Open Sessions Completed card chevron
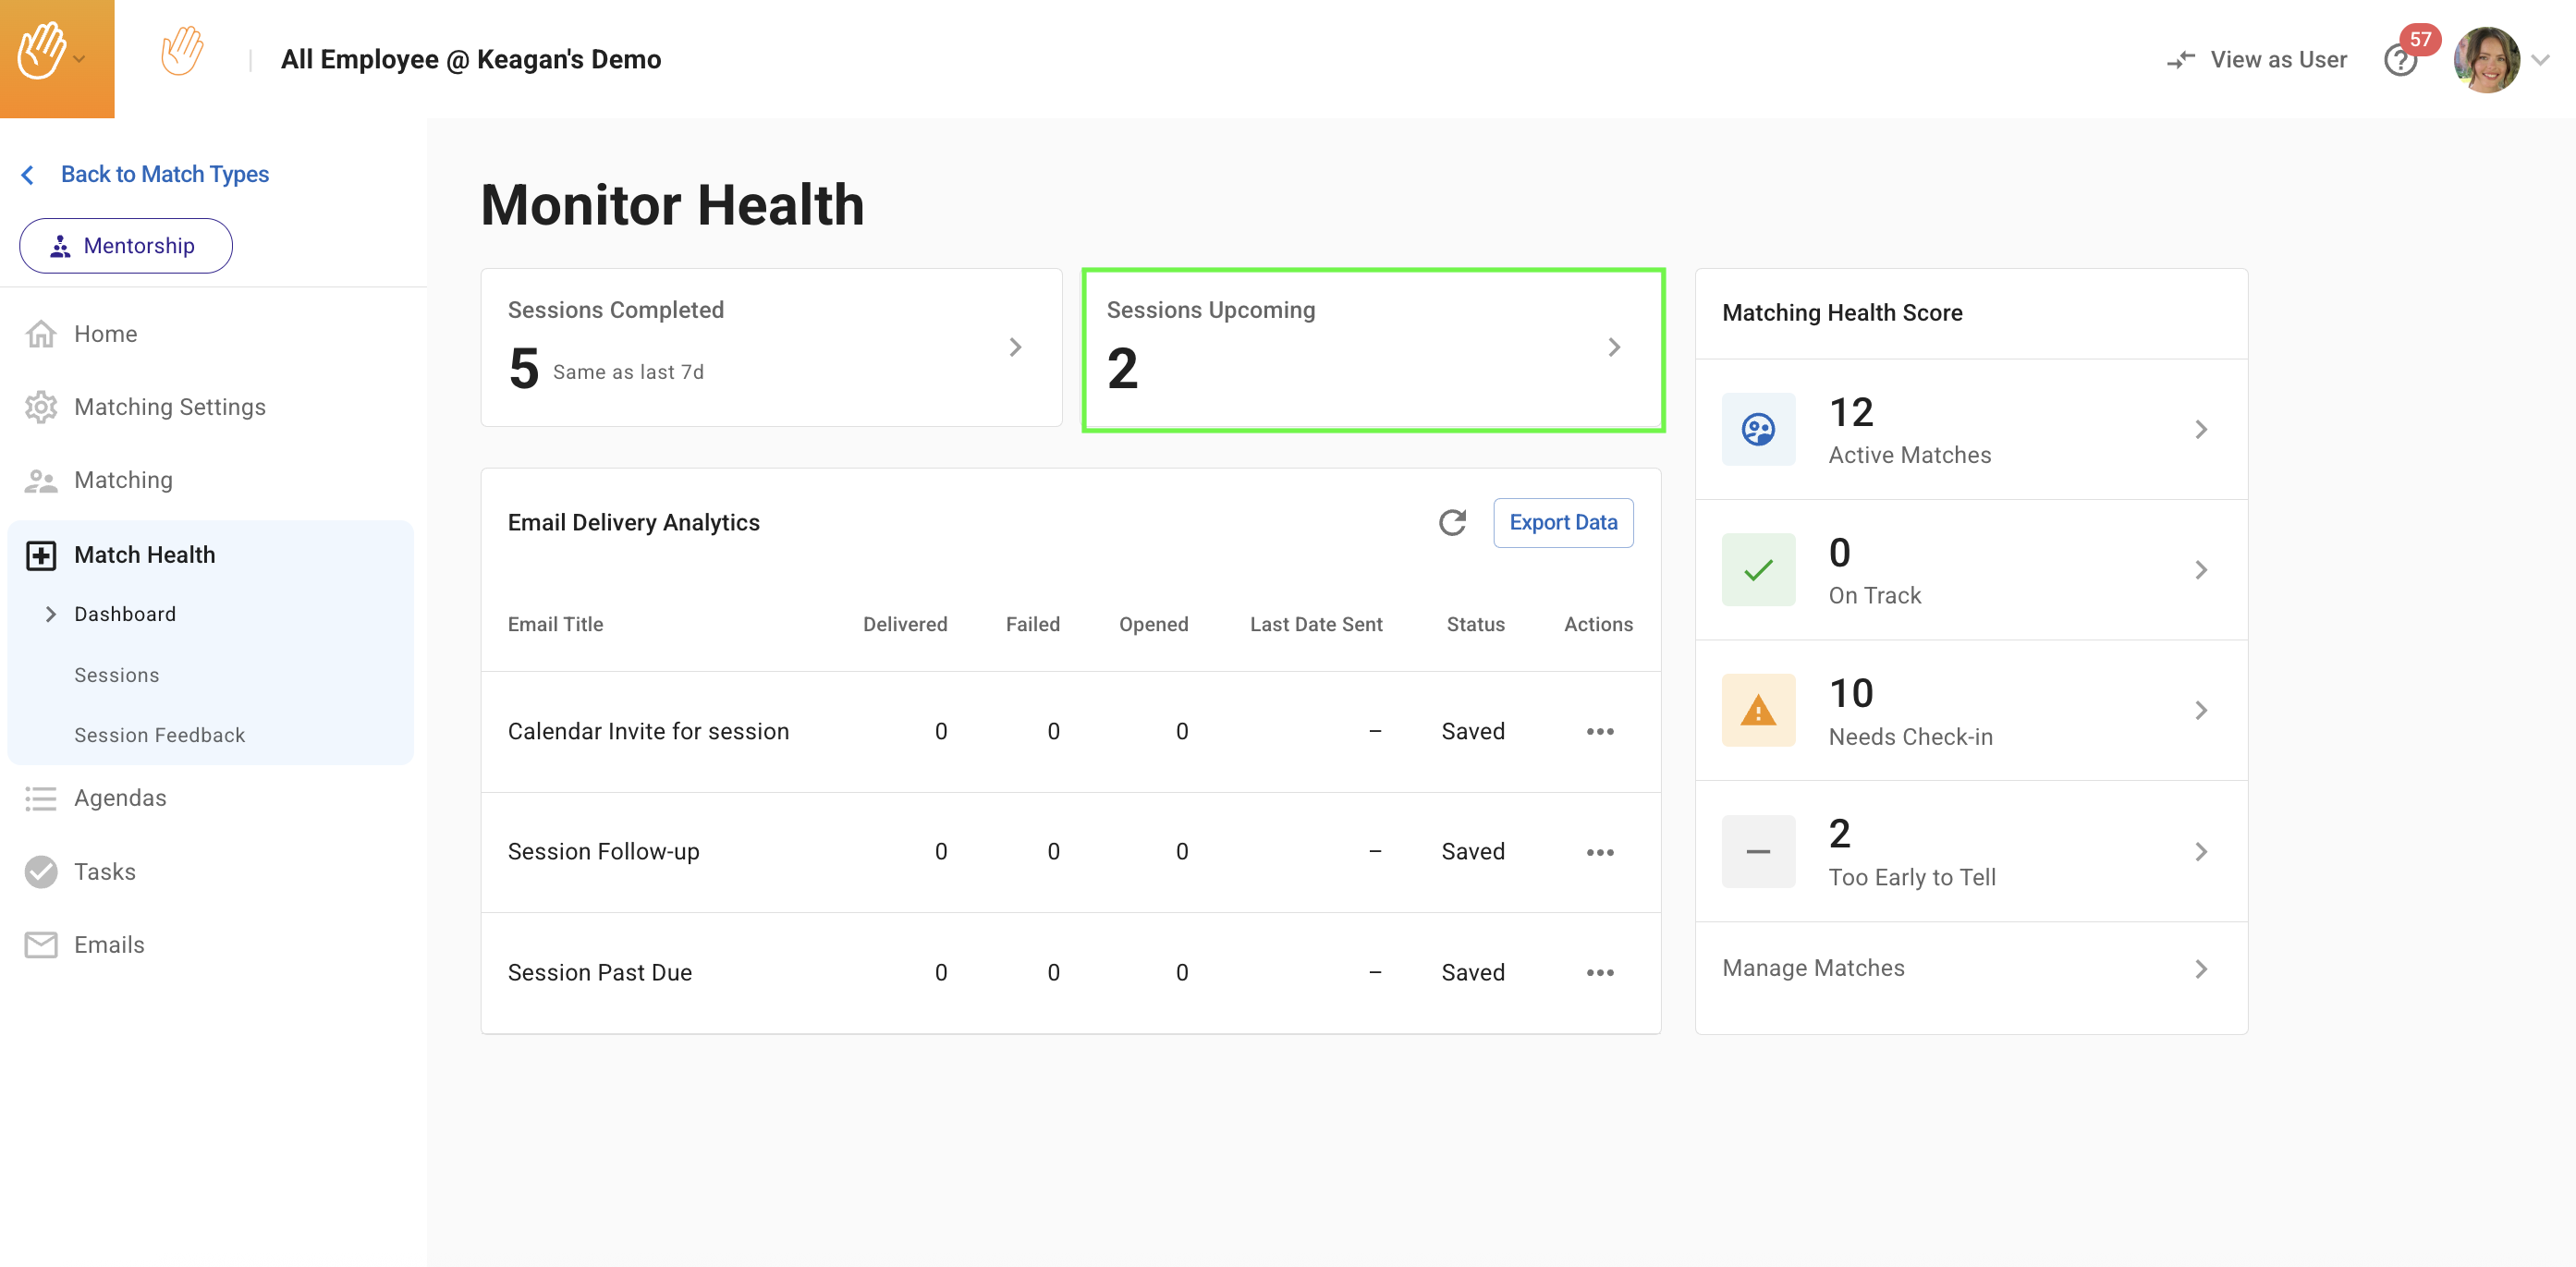The width and height of the screenshot is (2576, 1267). [1015, 347]
